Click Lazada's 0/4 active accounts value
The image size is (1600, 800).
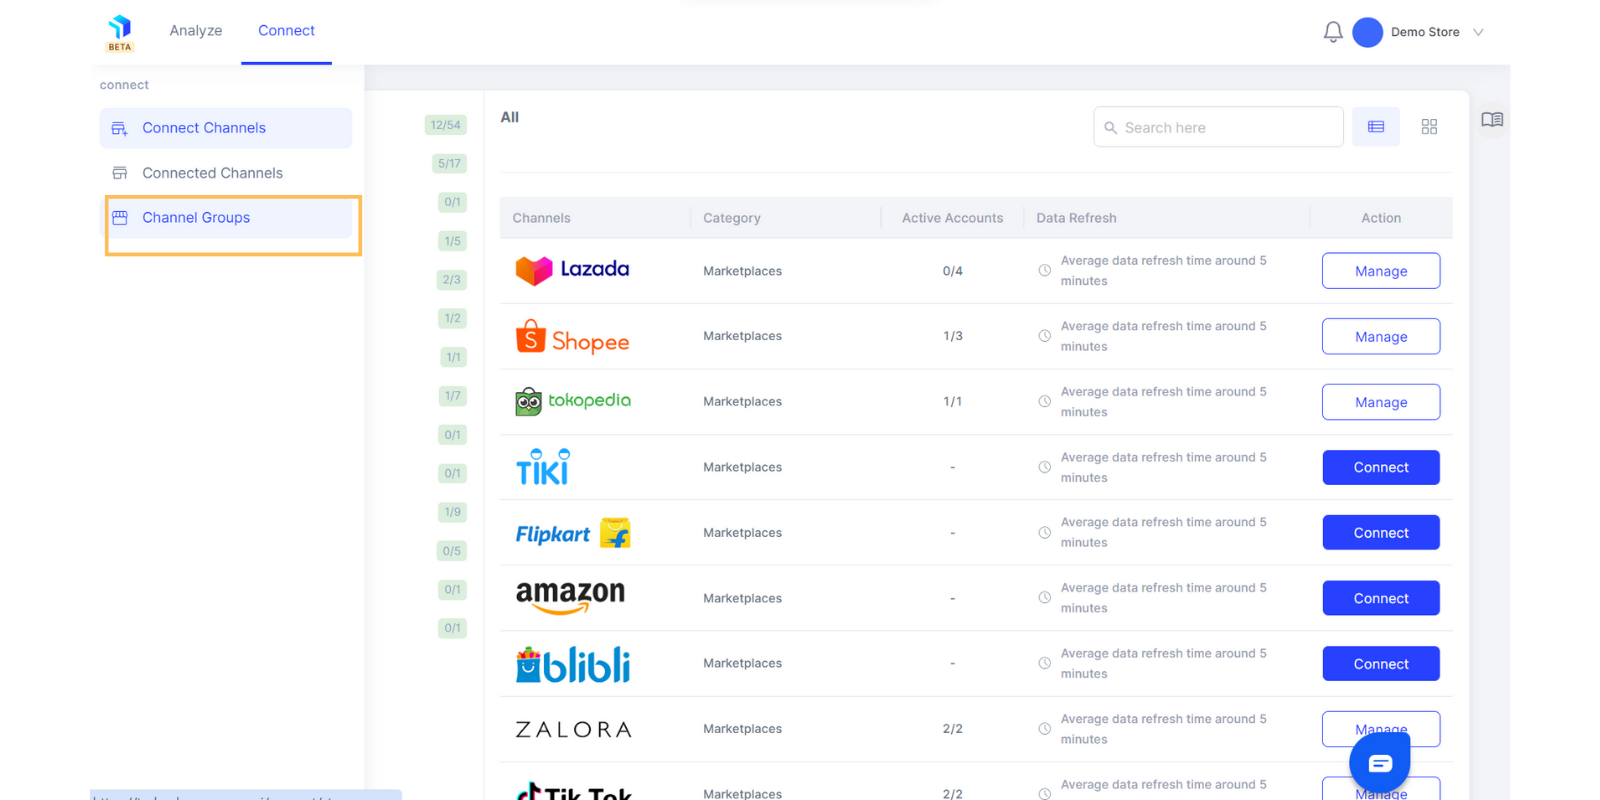click(x=953, y=271)
